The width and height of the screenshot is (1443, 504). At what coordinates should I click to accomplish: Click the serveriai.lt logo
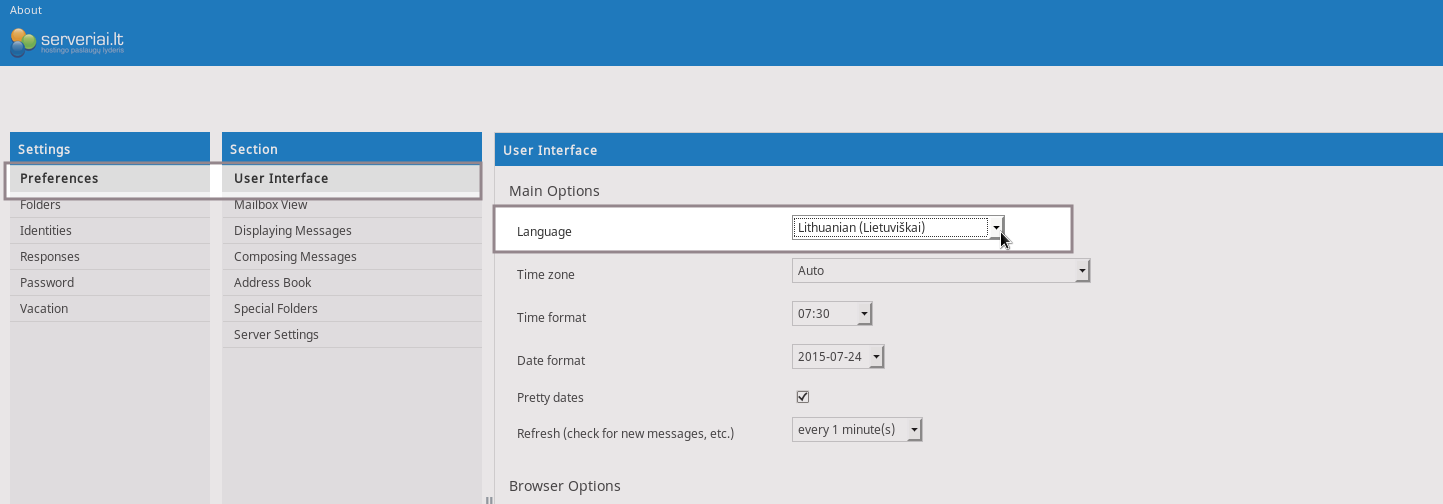67,42
